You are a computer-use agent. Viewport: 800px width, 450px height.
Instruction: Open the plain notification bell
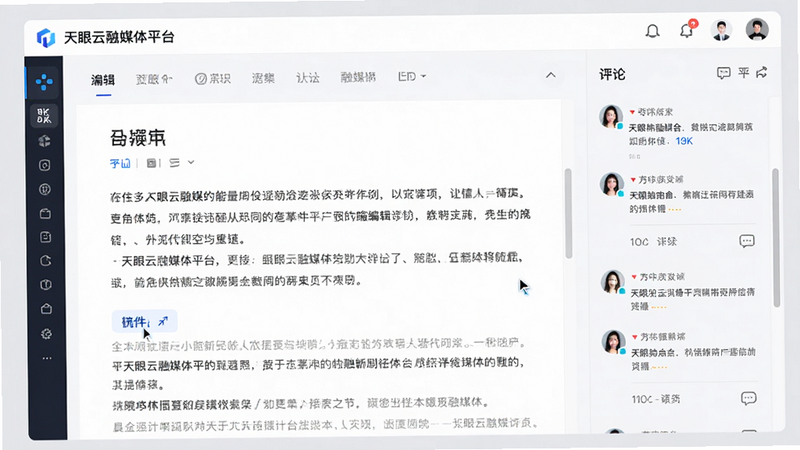pyautogui.click(x=653, y=31)
